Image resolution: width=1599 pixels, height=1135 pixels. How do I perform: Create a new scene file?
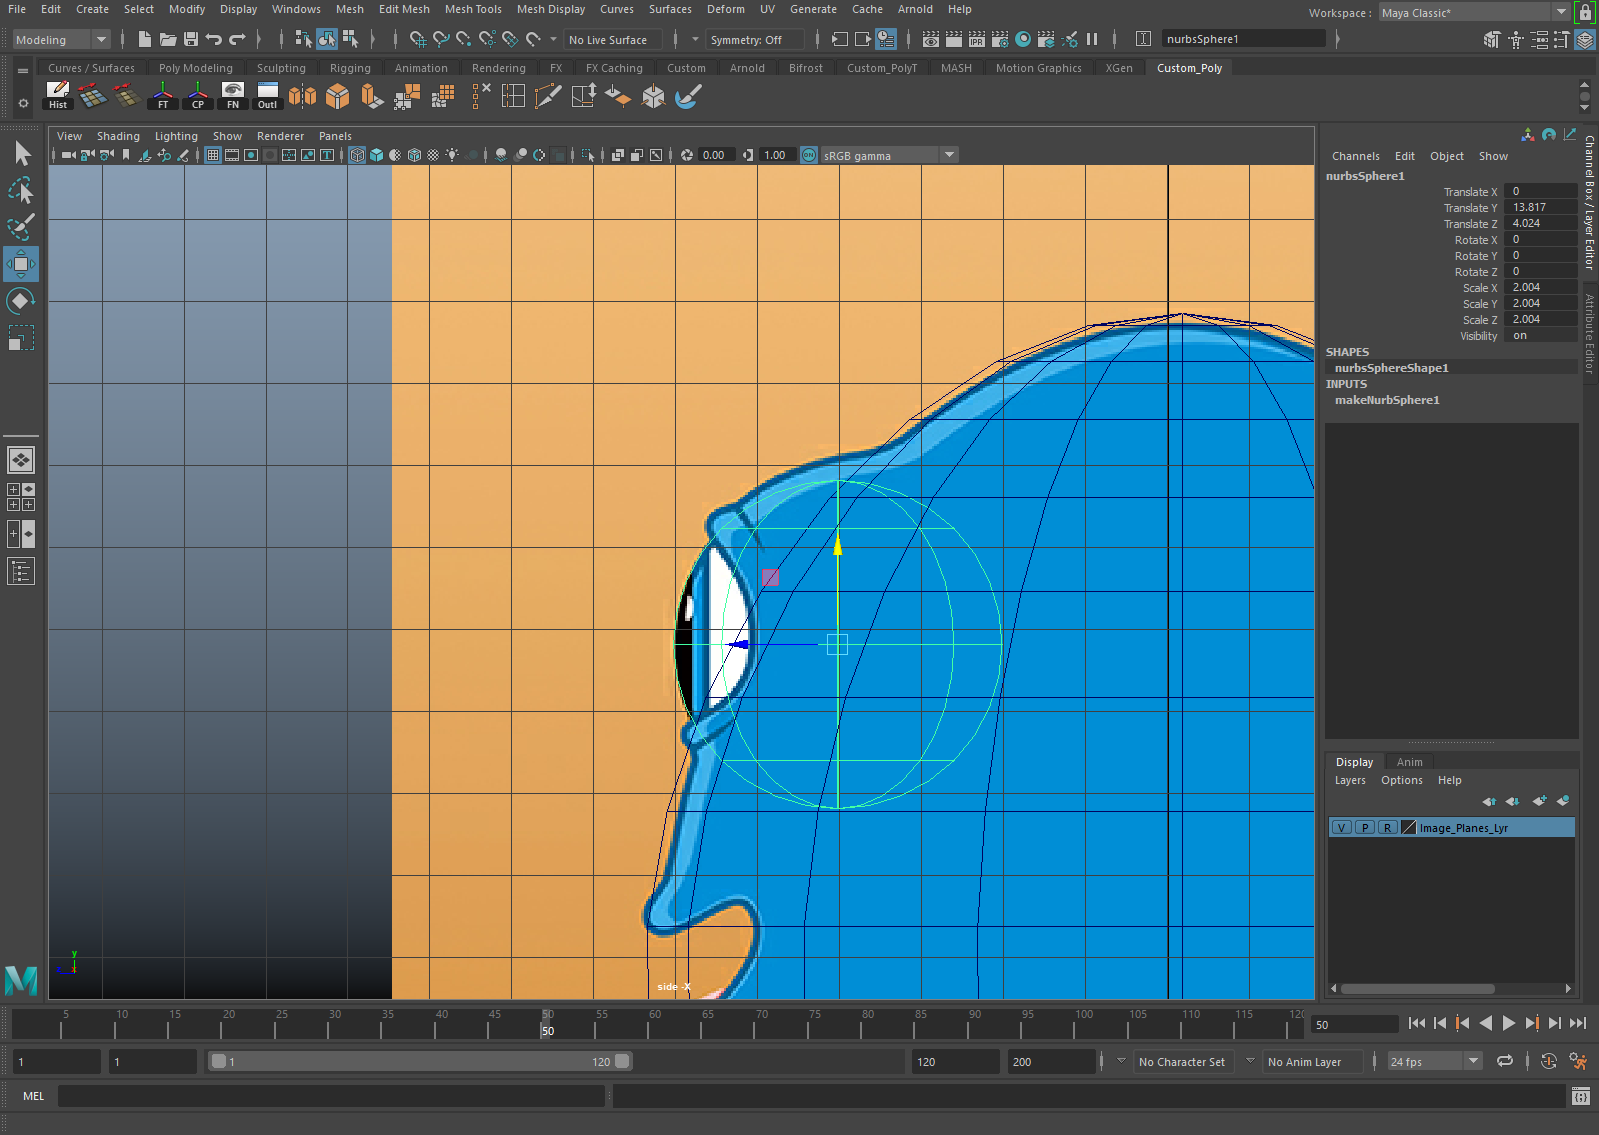point(145,39)
